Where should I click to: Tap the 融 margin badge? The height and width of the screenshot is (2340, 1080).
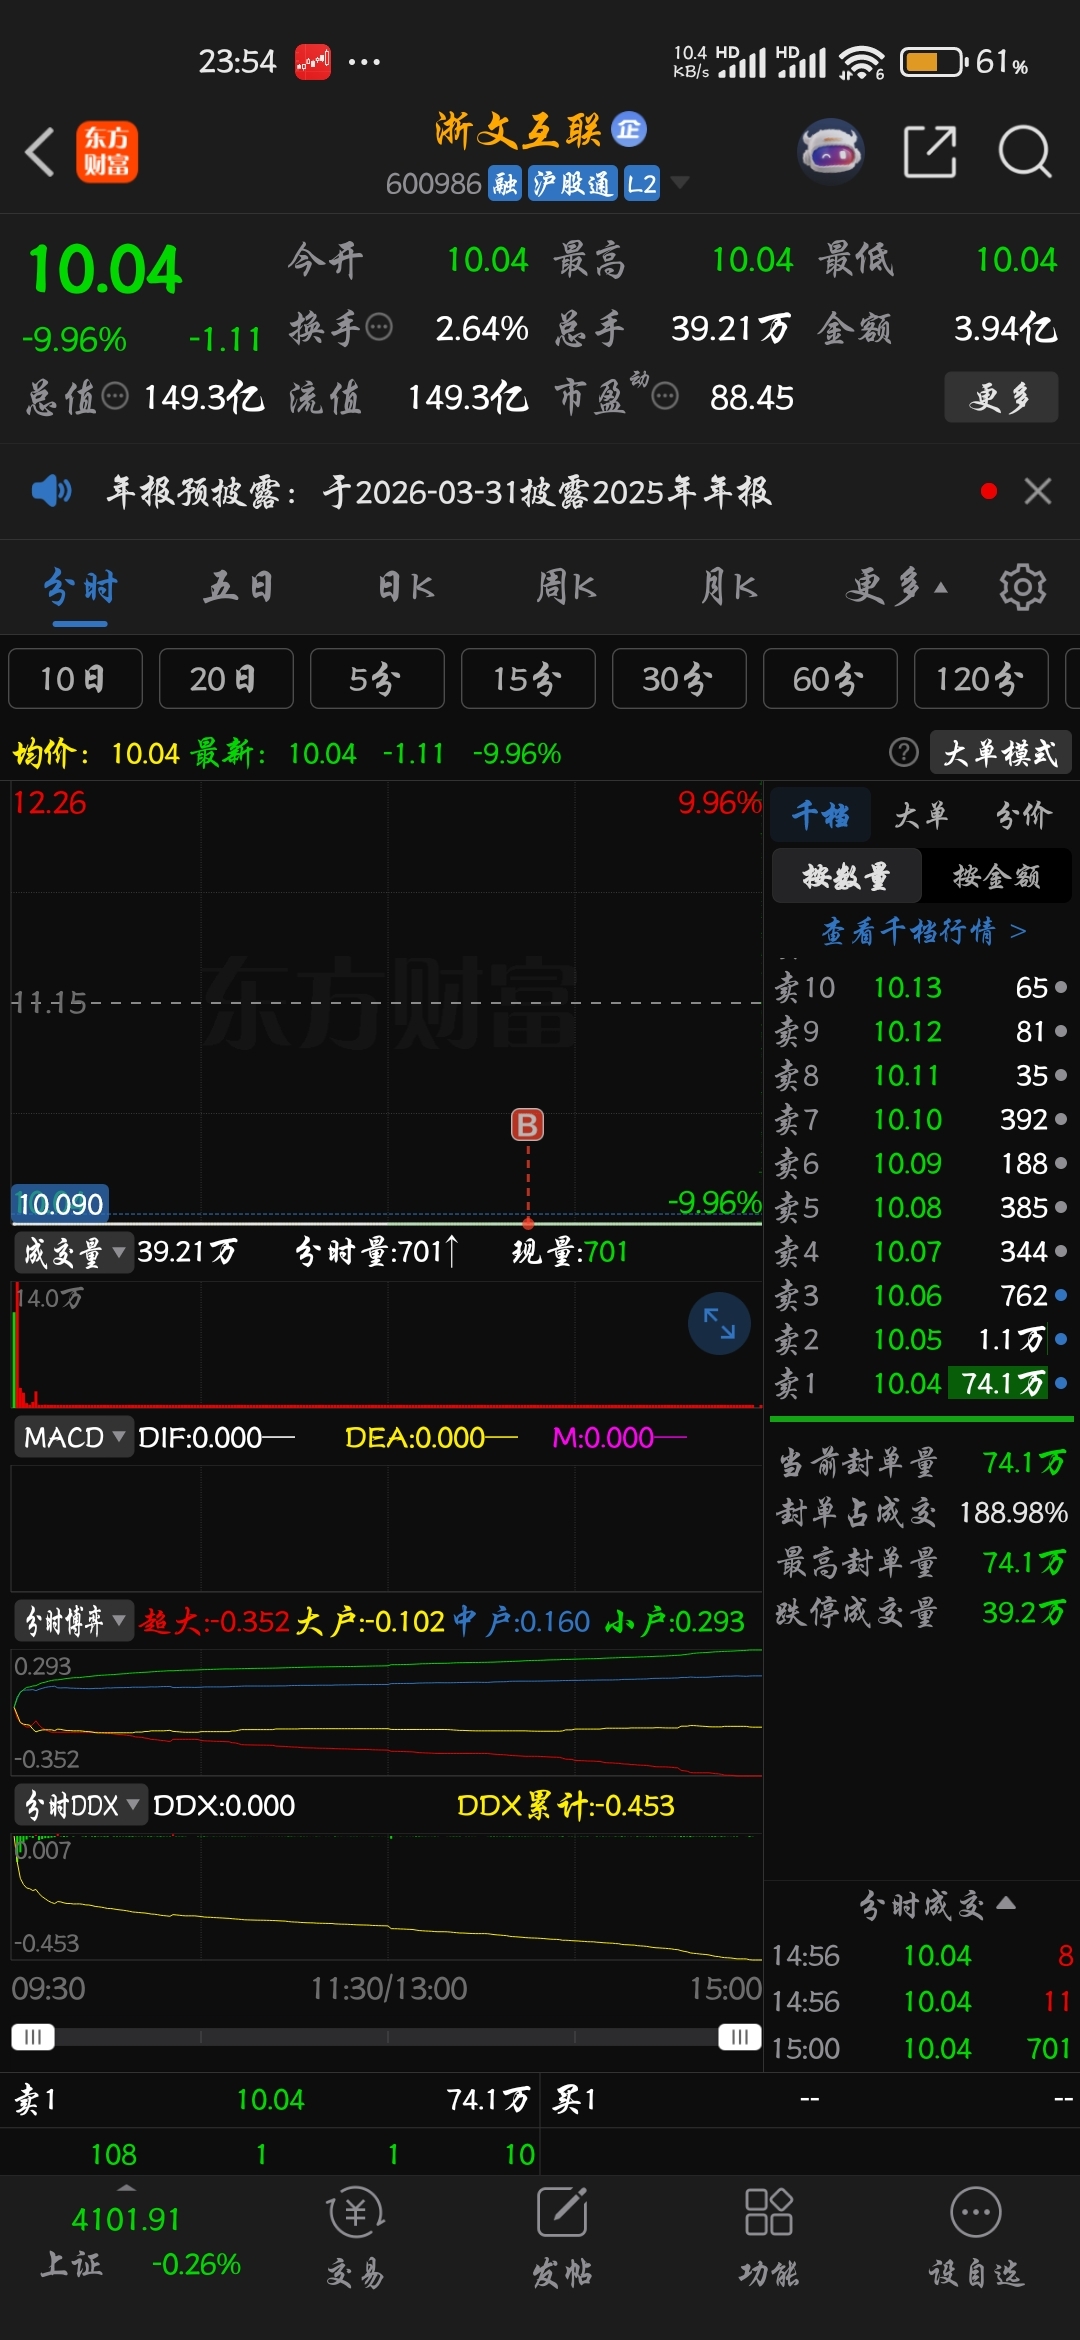505,184
